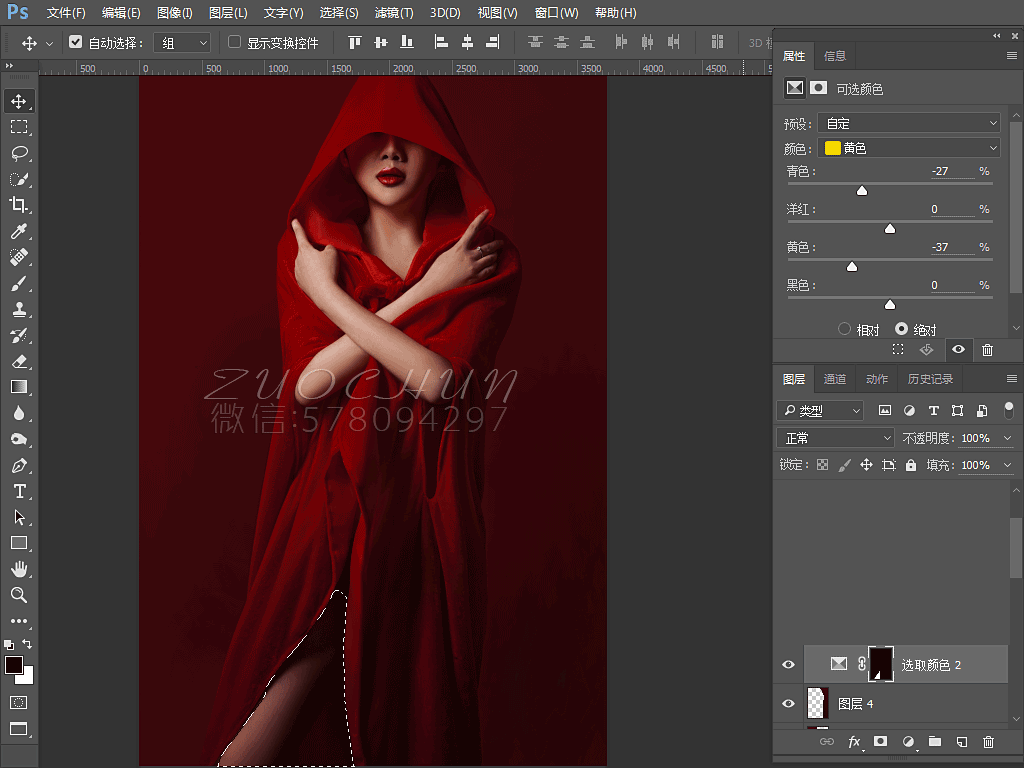Viewport: 1024px width, 768px height.
Task: Select the Rectangular Marquee tool
Action: tap(19, 127)
